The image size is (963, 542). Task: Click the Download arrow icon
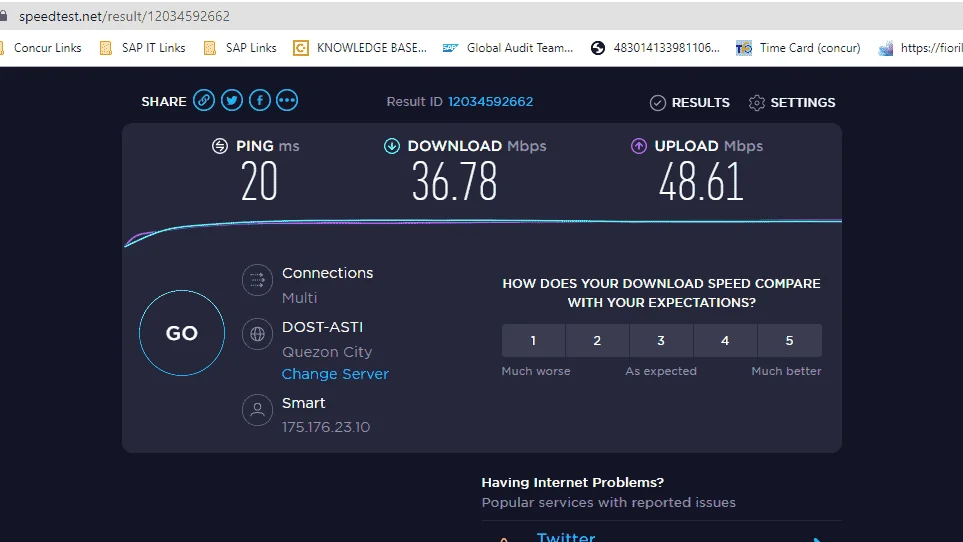(392, 146)
